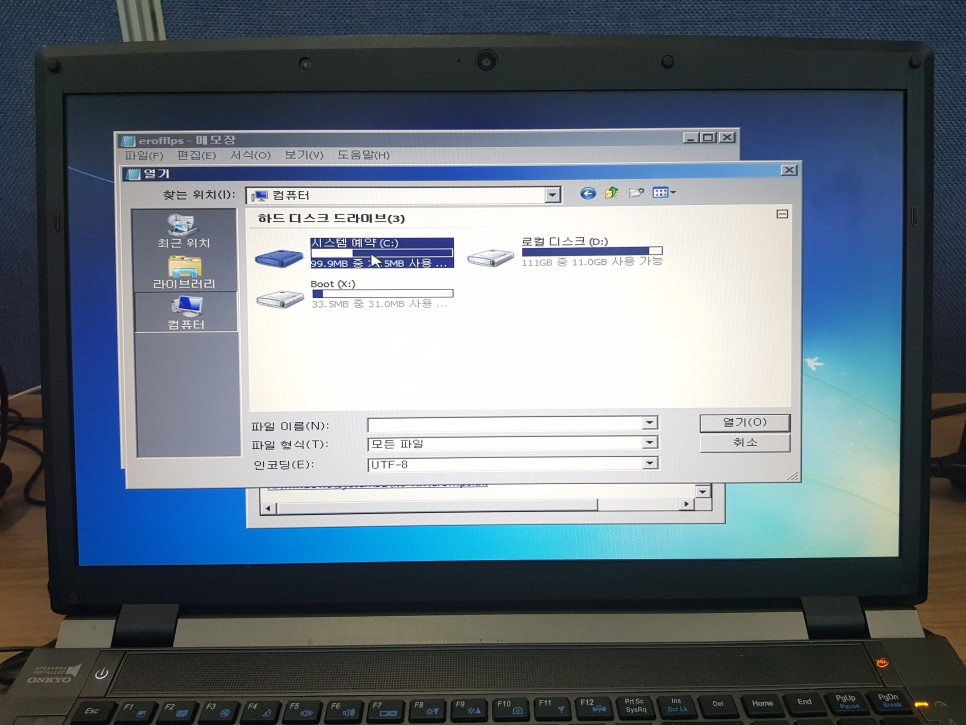966x725 pixels.
Task: Select 컴퓨터 in the places sidebar
Action: point(185,312)
